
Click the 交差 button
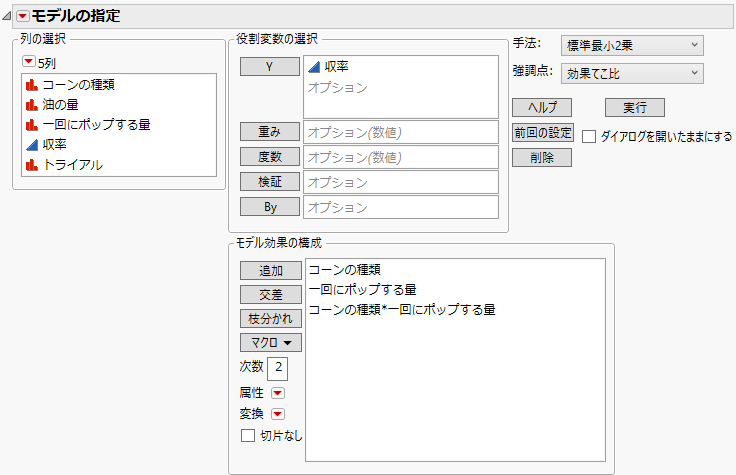coord(271,295)
